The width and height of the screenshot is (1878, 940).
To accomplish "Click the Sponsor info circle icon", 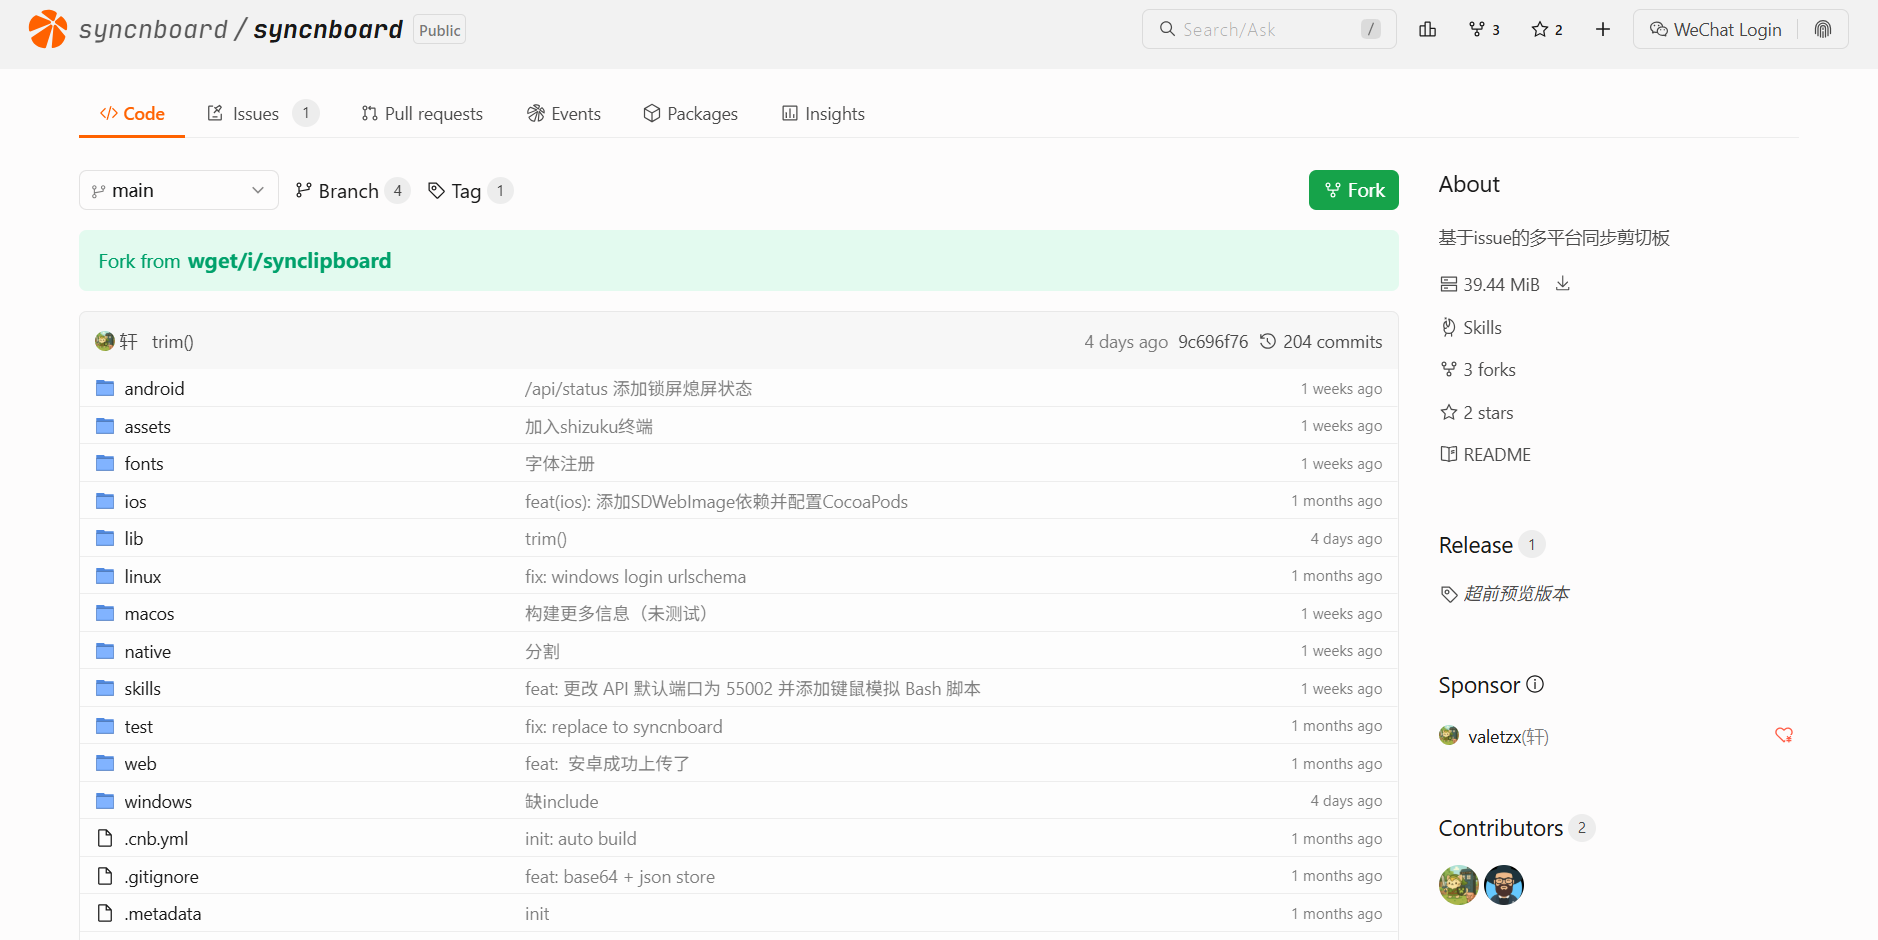I will pyautogui.click(x=1535, y=684).
